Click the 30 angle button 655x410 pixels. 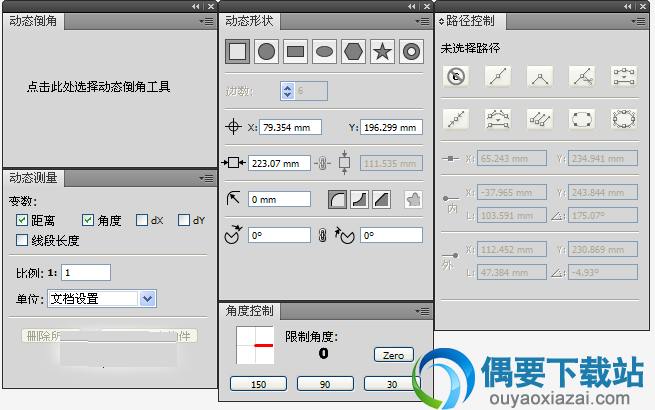click(392, 384)
